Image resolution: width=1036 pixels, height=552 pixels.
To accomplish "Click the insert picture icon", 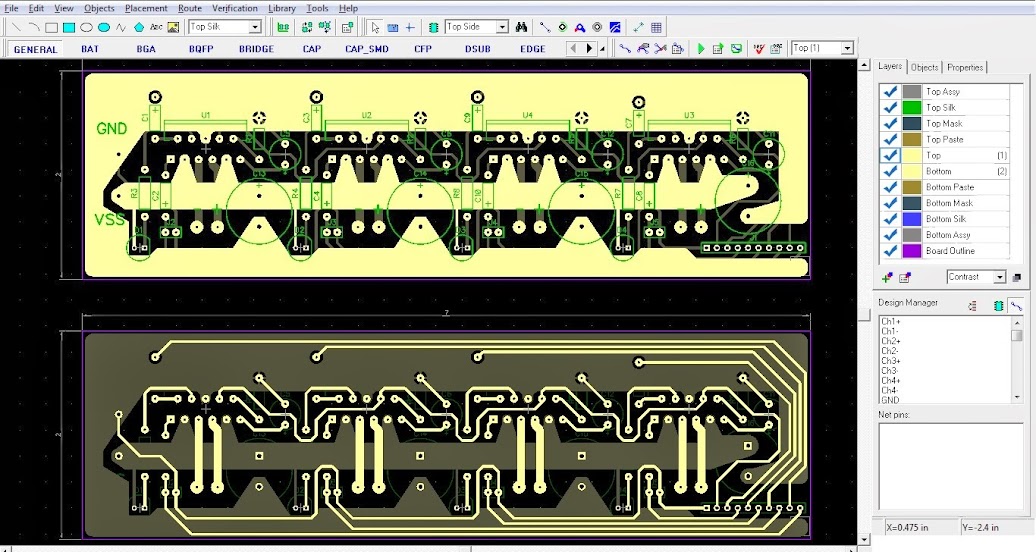I will [x=173, y=27].
